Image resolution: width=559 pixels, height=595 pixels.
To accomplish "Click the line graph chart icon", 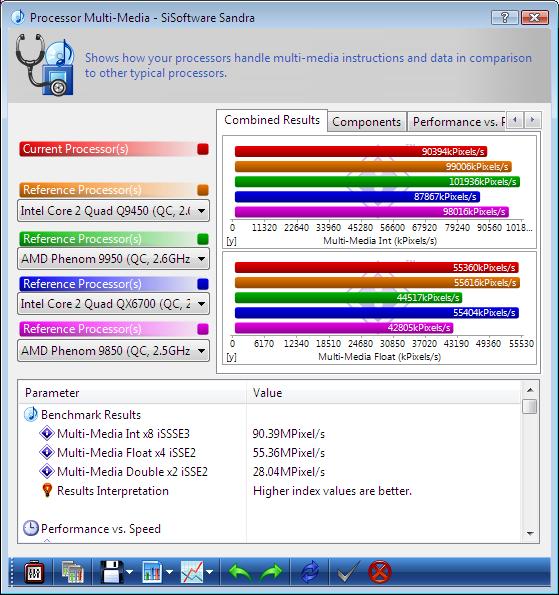I will click(x=192, y=572).
